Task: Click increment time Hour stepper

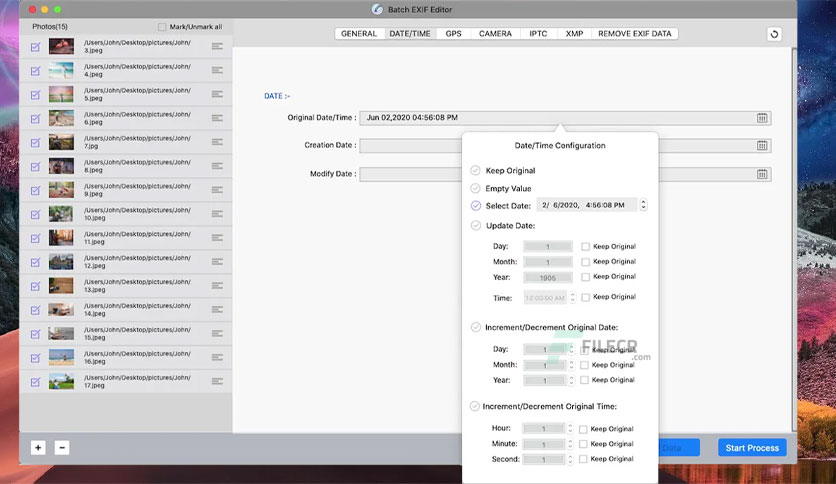Action: point(570,429)
